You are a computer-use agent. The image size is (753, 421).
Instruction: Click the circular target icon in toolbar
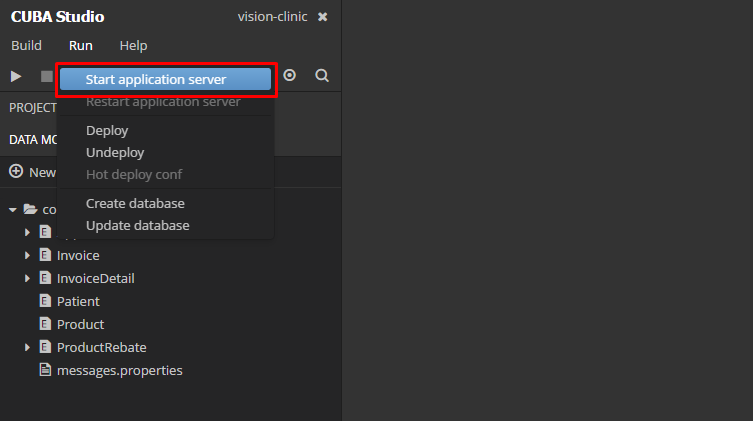pyautogui.click(x=290, y=75)
